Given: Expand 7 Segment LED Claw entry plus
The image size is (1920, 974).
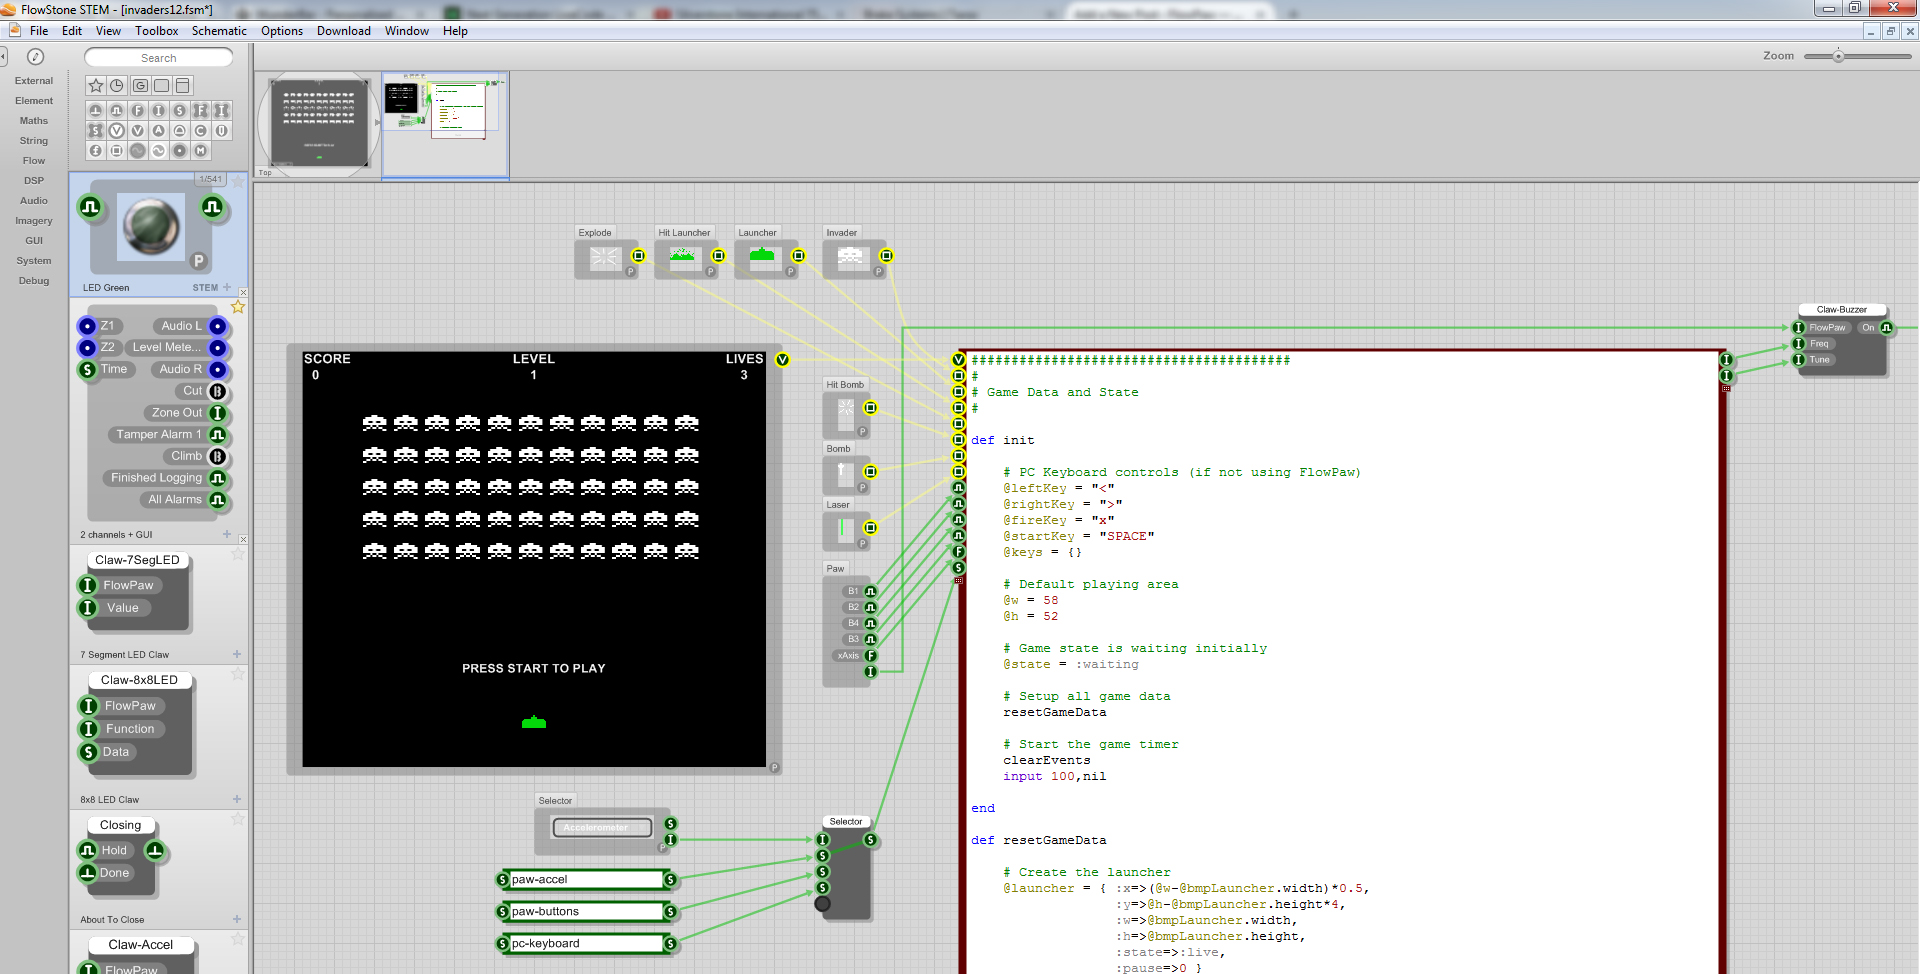Looking at the screenshot, I should point(237,654).
